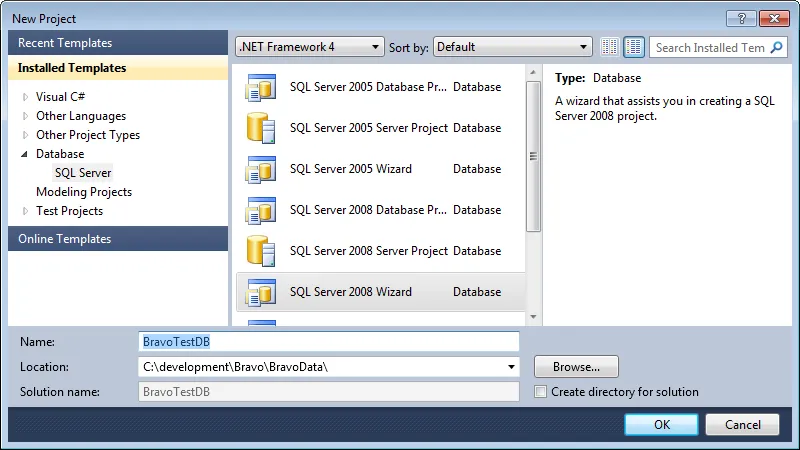The height and width of the screenshot is (450, 800).
Task: Open the Online Templates section
Action: click(118, 239)
